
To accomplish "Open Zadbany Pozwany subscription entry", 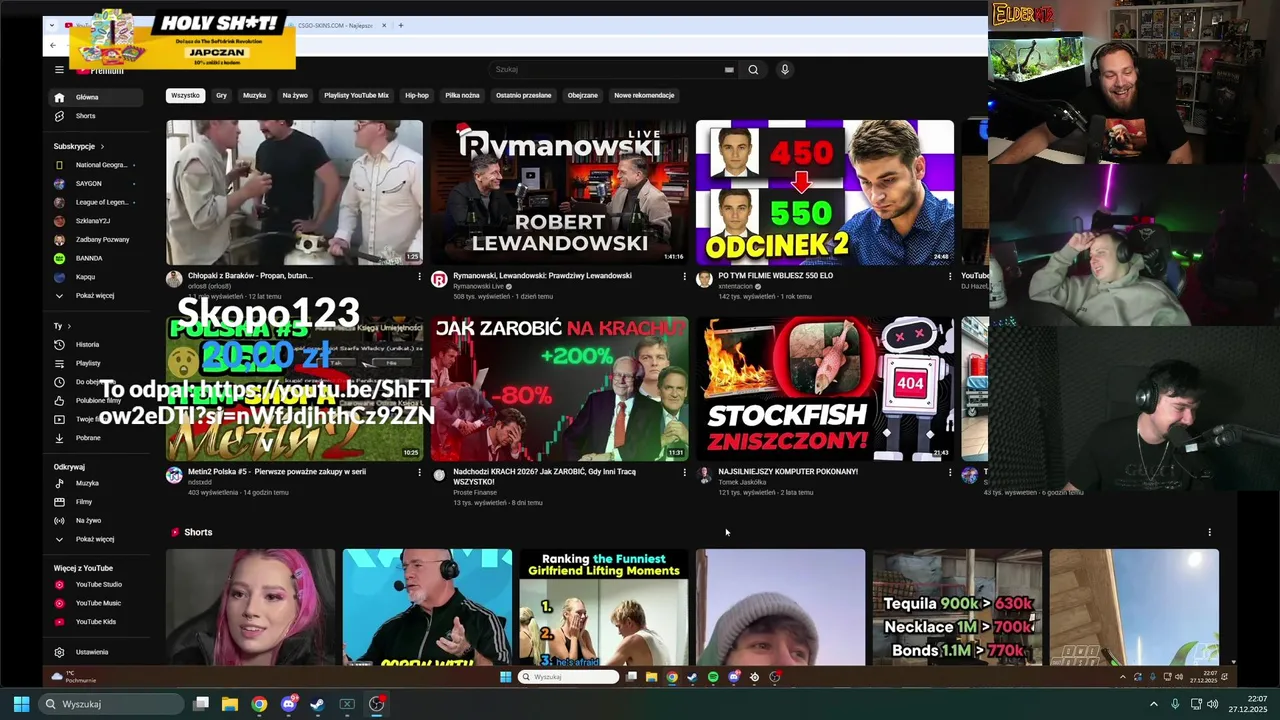I will coord(94,240).
